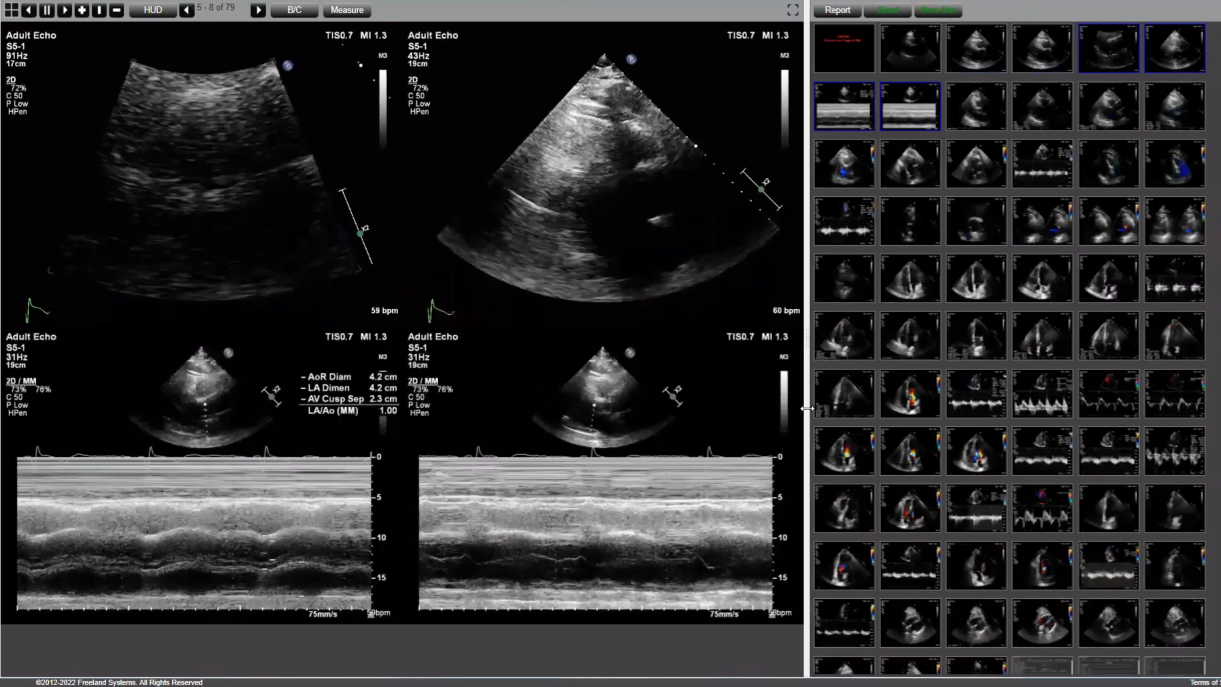Click the vertical bar icon in toolbar

99,10
